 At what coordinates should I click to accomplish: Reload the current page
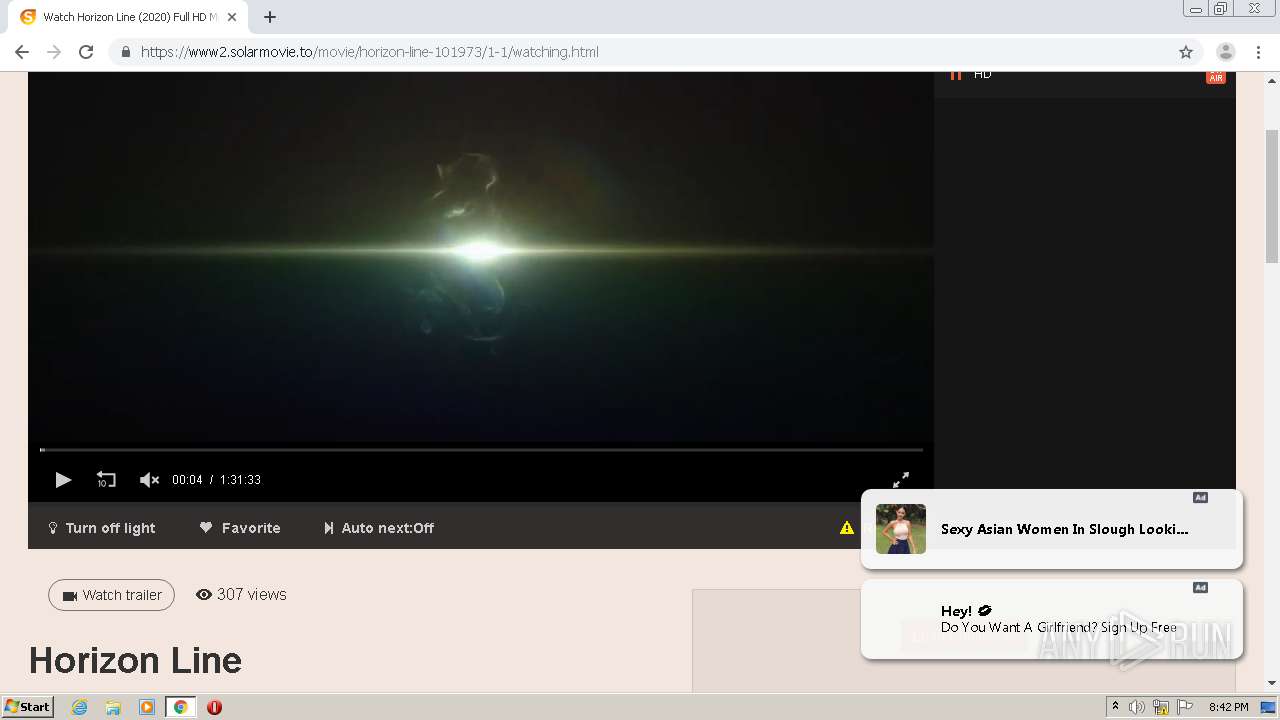[x=86, y=52]
